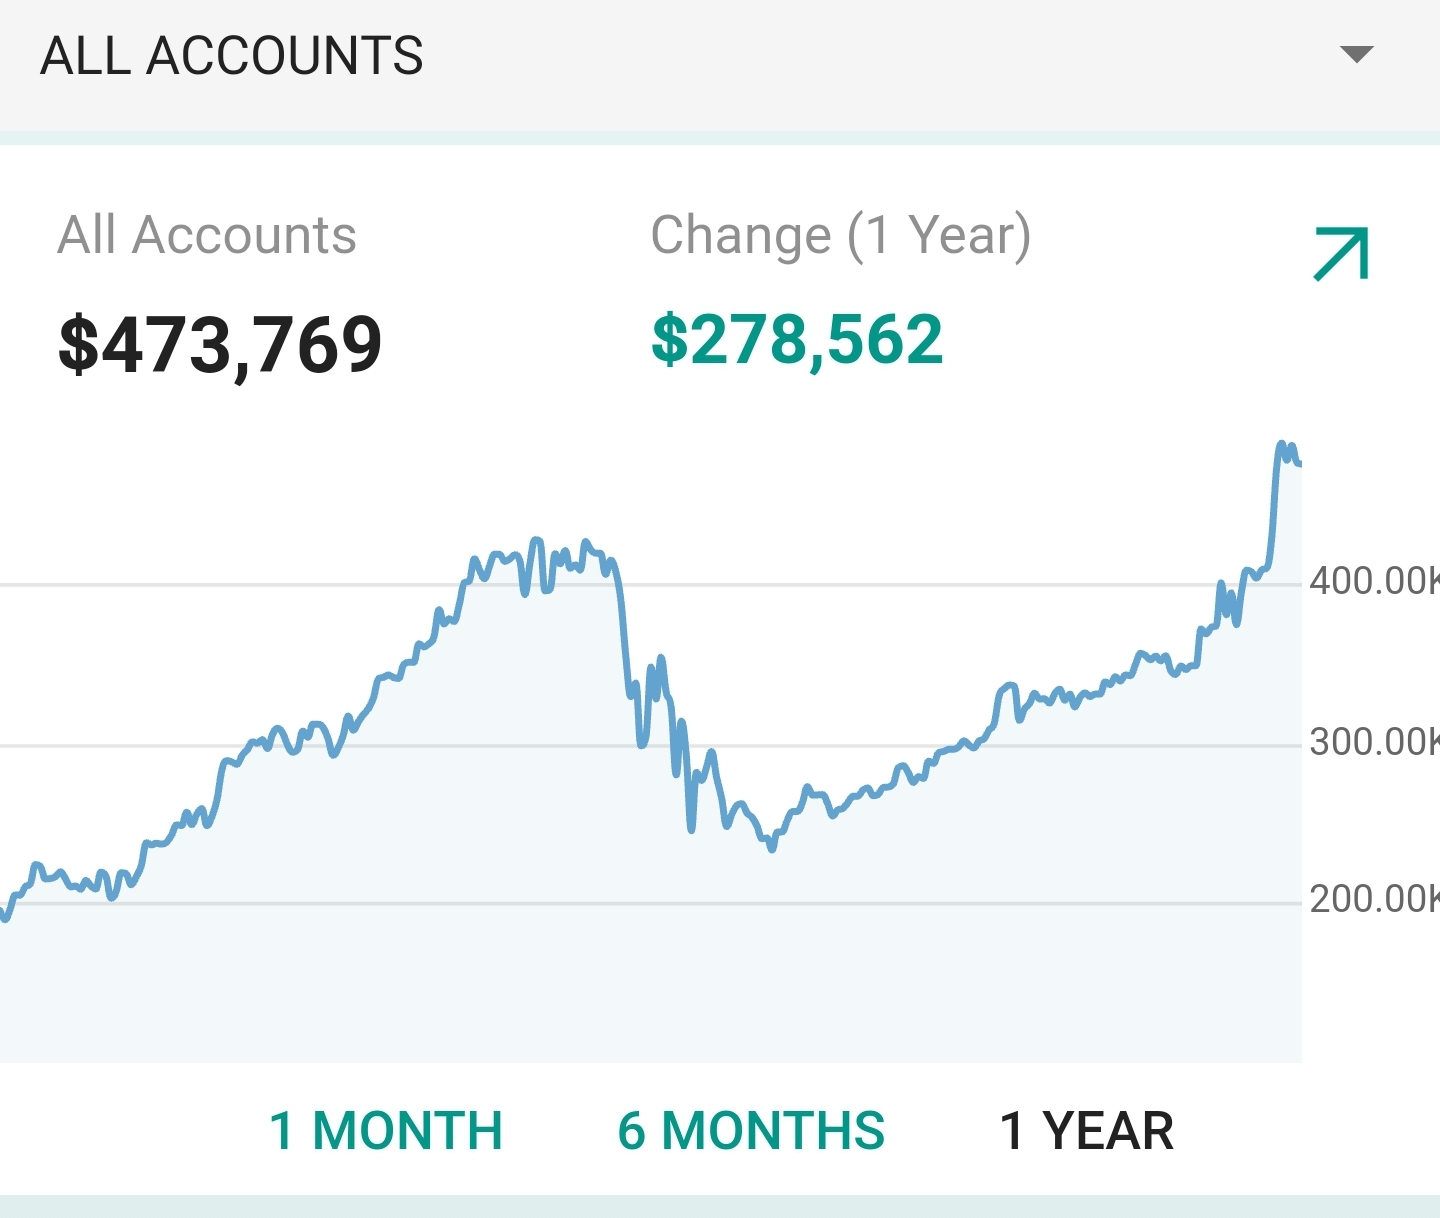Click the ALL ACCOUNTS header title
This screenshot has height=1218, width=1440.
click(232, 56)
